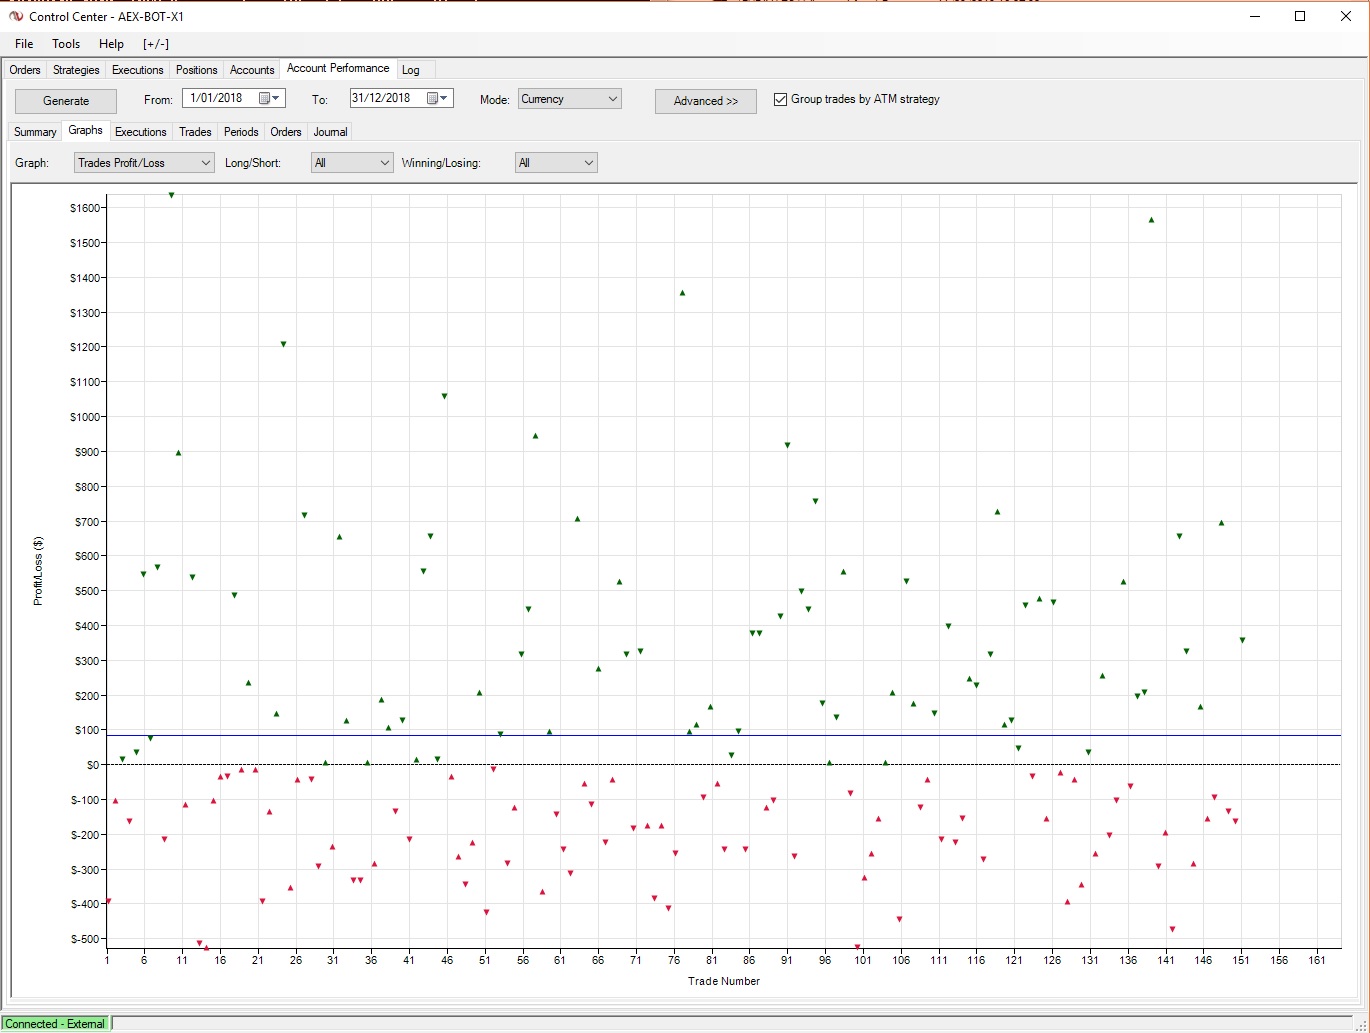1370x1033 pixels.
Task: Click the Advanced >> button
Action: (x=706, y=101)
